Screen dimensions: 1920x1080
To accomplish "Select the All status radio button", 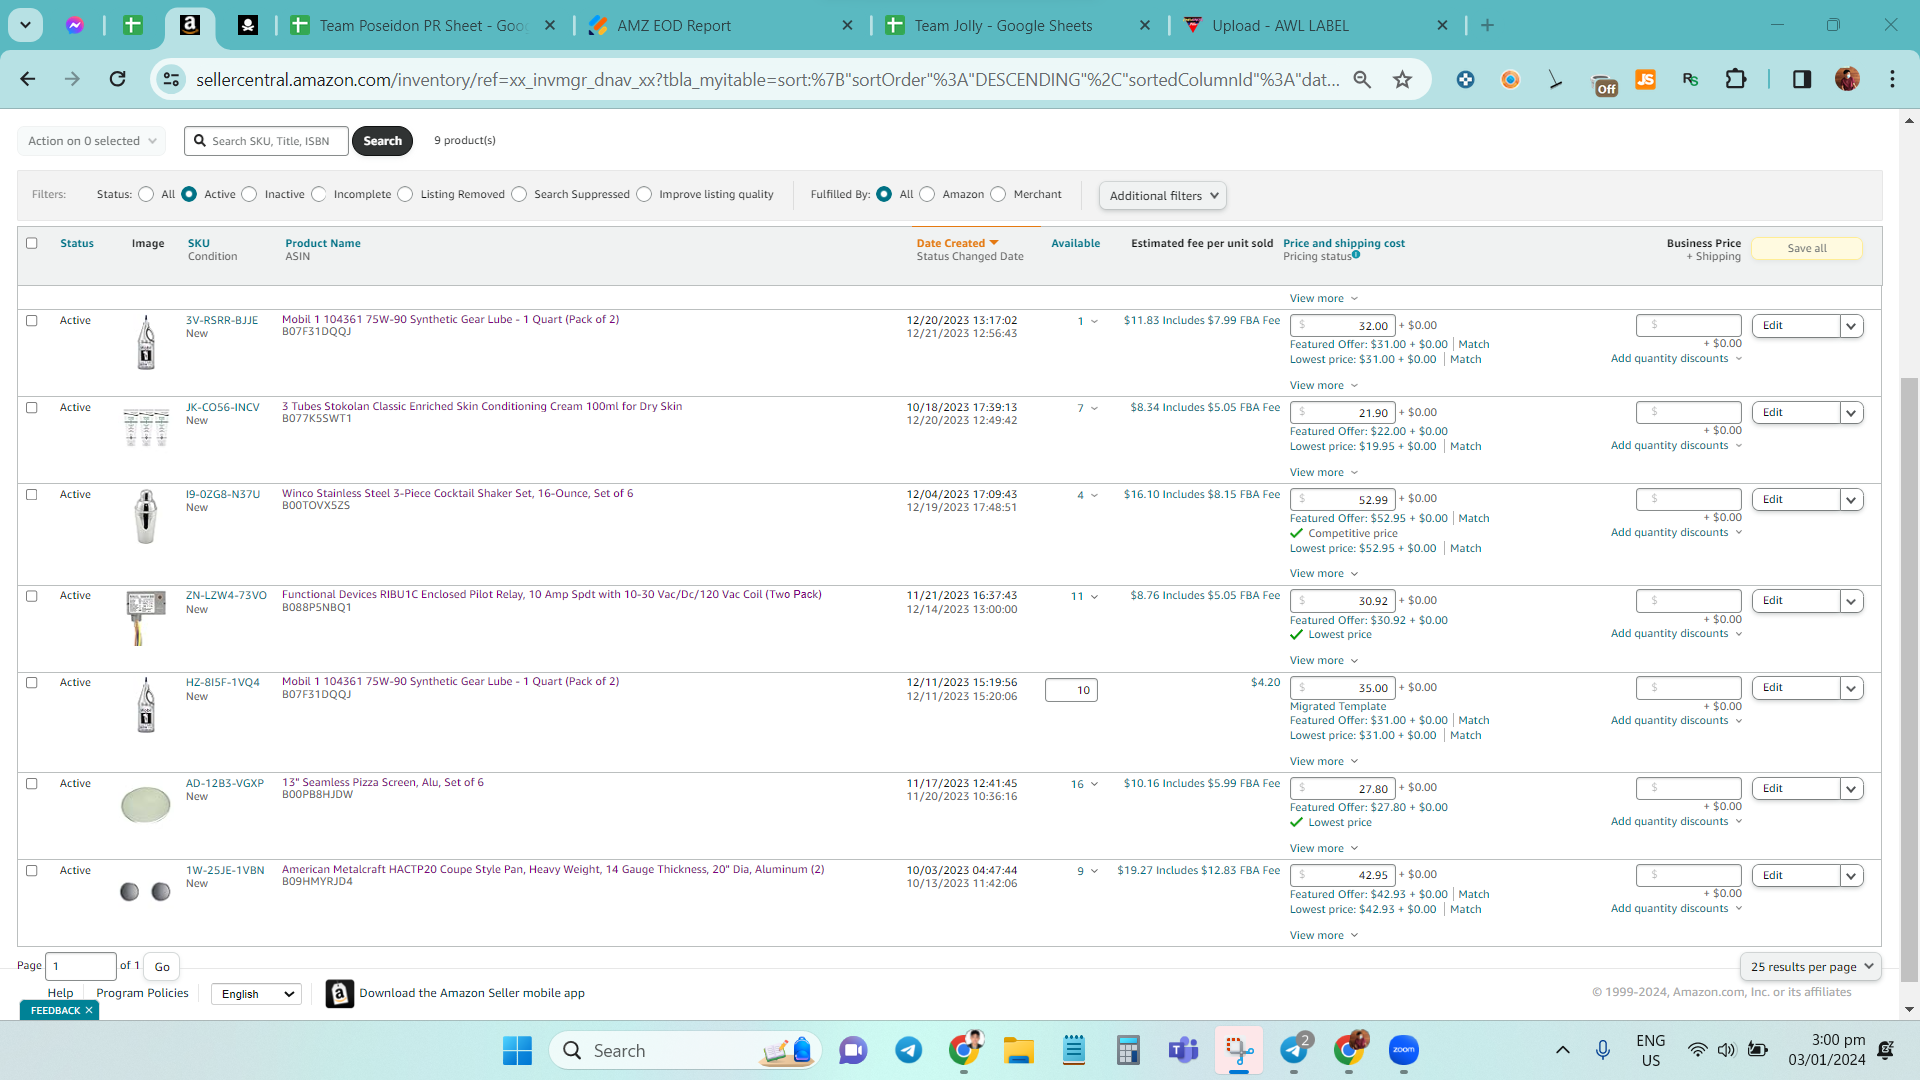I will pyautogui.click(x=147, y=194).
